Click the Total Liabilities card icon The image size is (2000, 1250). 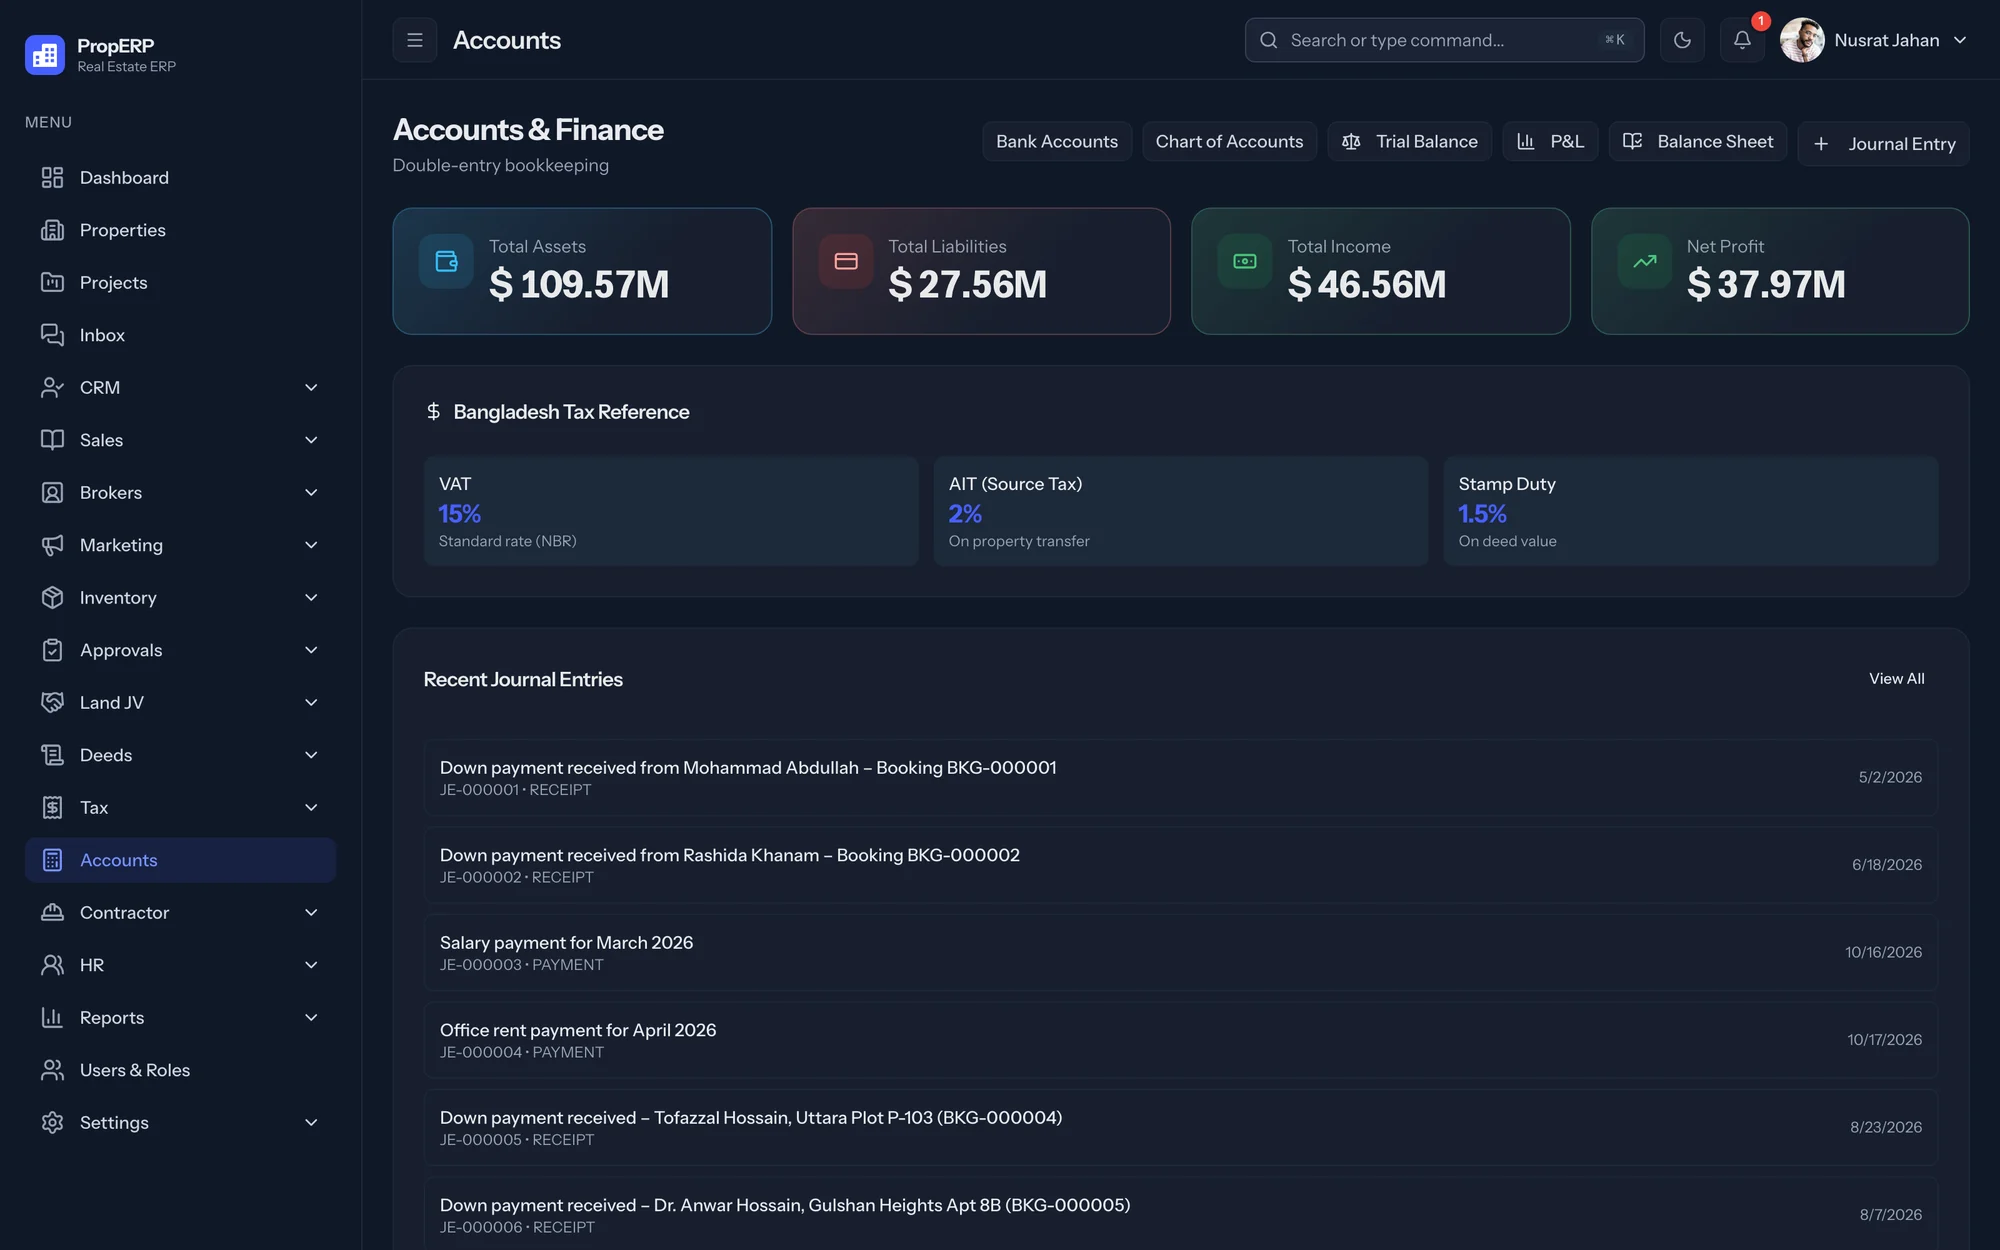click(x=846, y=261)
